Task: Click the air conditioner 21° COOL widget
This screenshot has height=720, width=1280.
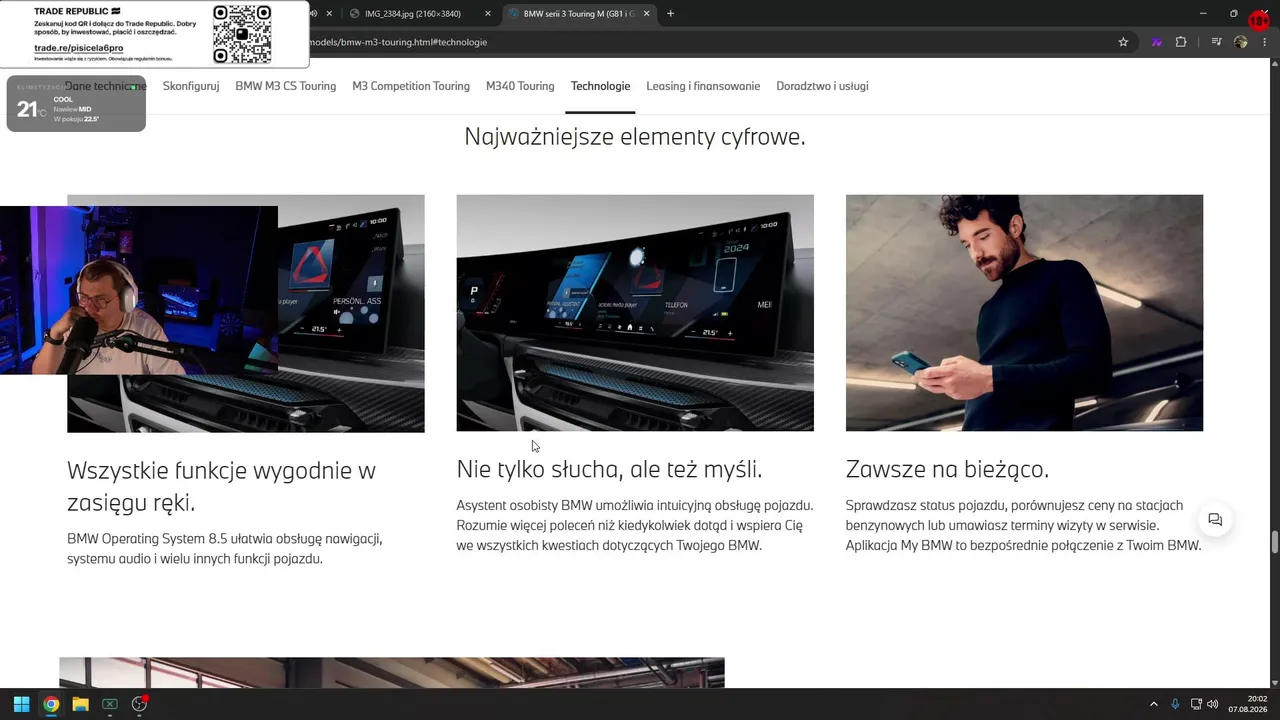Action: click(76, 104)
